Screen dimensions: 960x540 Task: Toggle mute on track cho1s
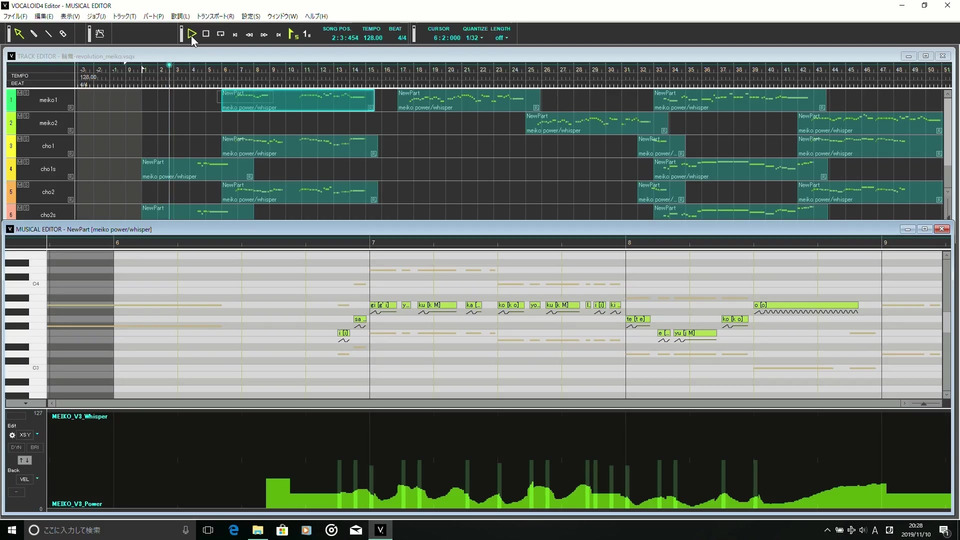[20, 162]
